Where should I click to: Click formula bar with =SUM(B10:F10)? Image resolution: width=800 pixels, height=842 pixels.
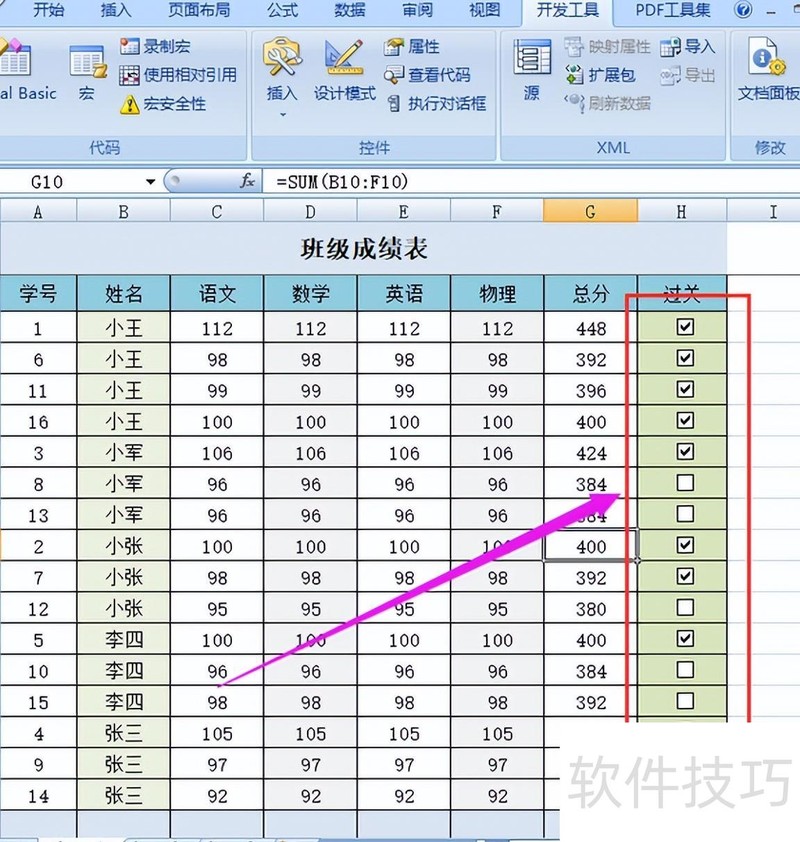pyautogui.click(x=532, y=182)
